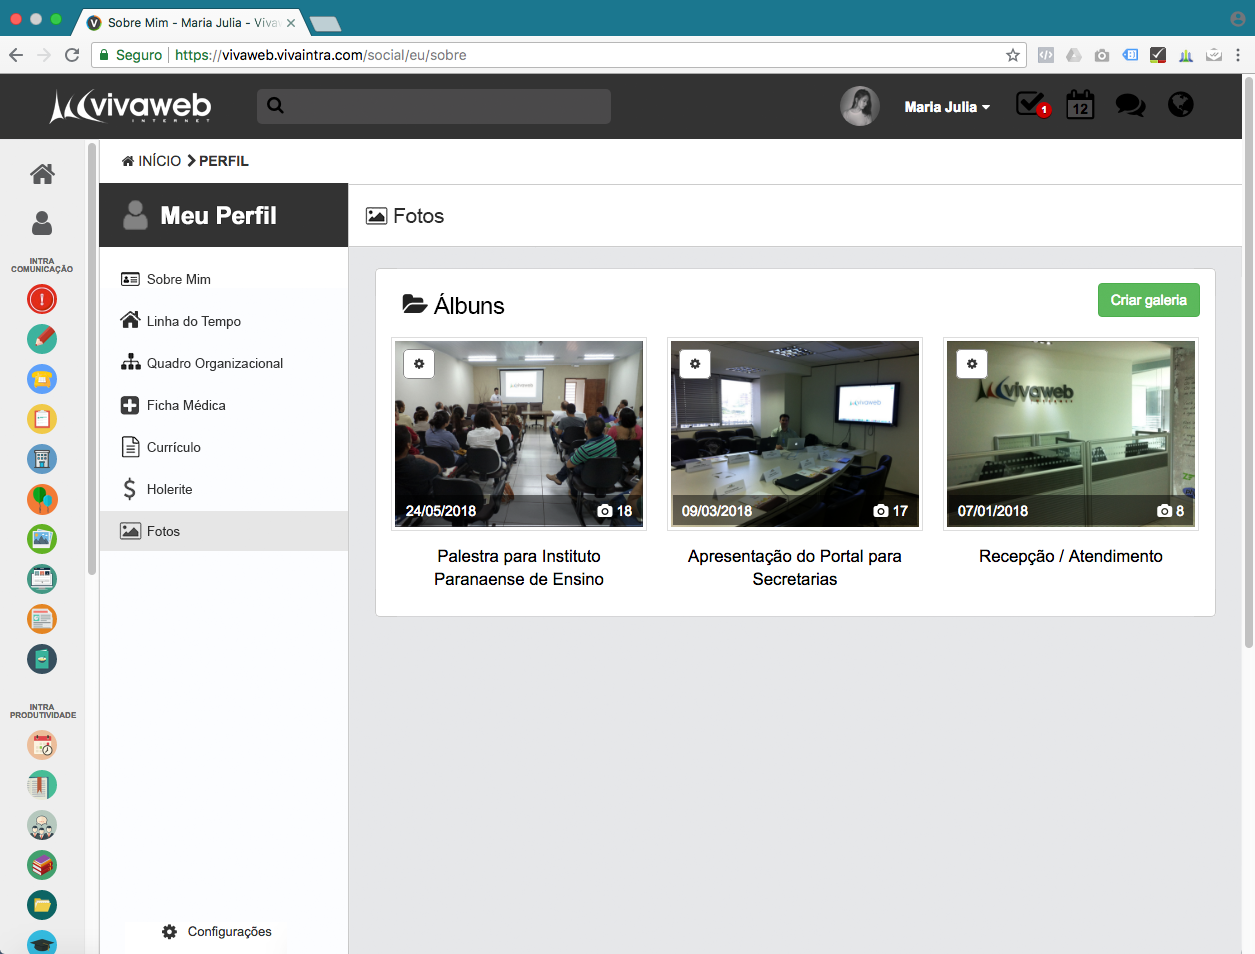Open Quadro Organizacional menu item
The width and height of the screenshot is (1255, 954).
214,363
